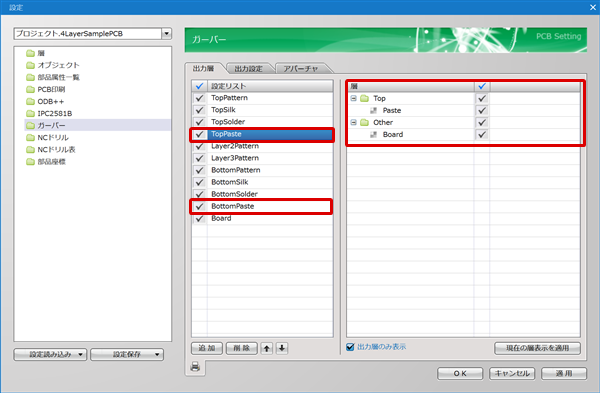Uncheck the Top folder output checkbox

click(x=482, y=98)
